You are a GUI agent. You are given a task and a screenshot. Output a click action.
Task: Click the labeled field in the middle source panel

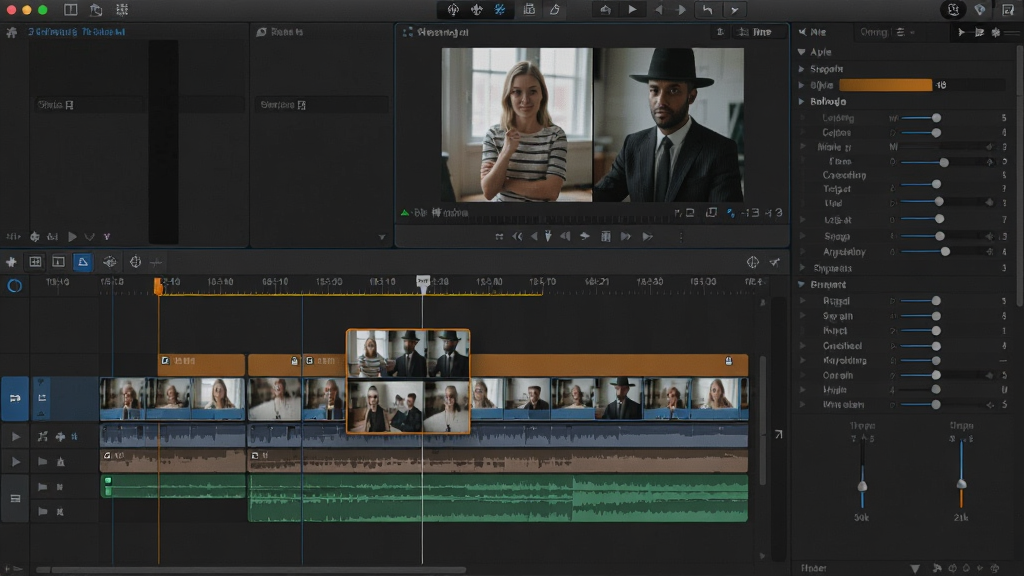click(321, 104)
